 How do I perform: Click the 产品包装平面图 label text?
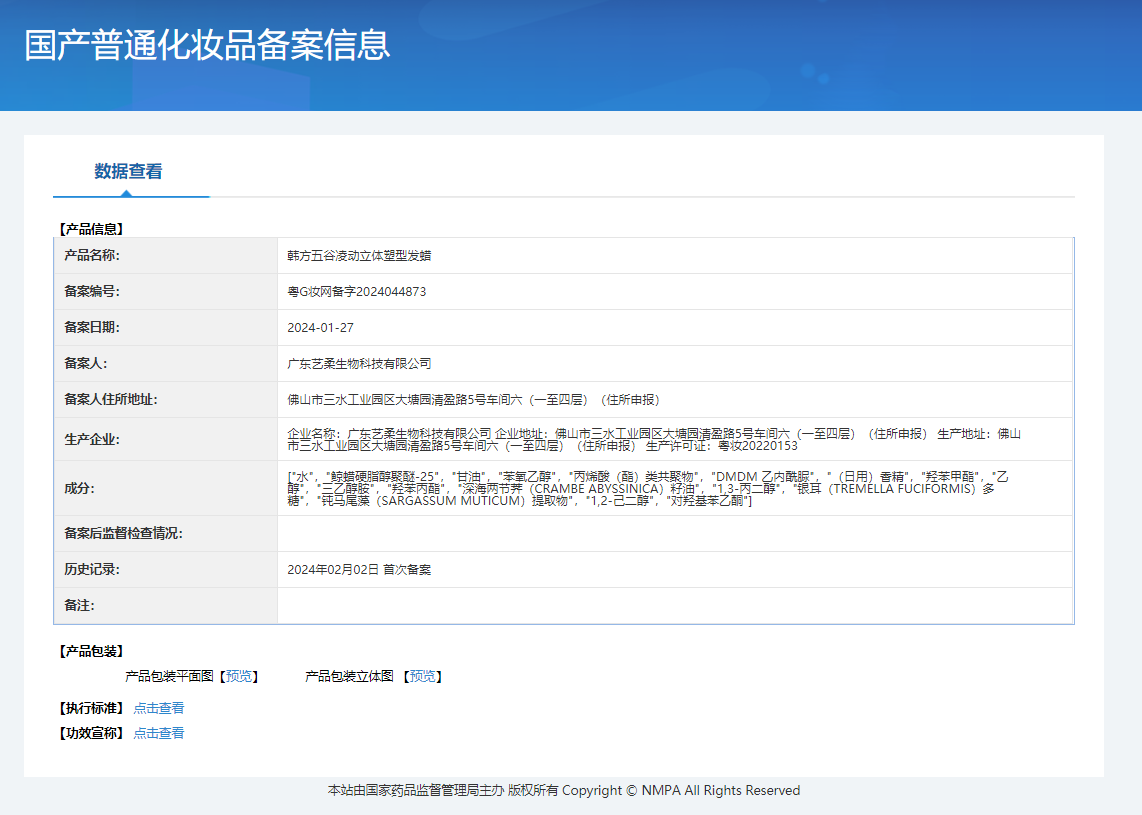click(169, 676)
